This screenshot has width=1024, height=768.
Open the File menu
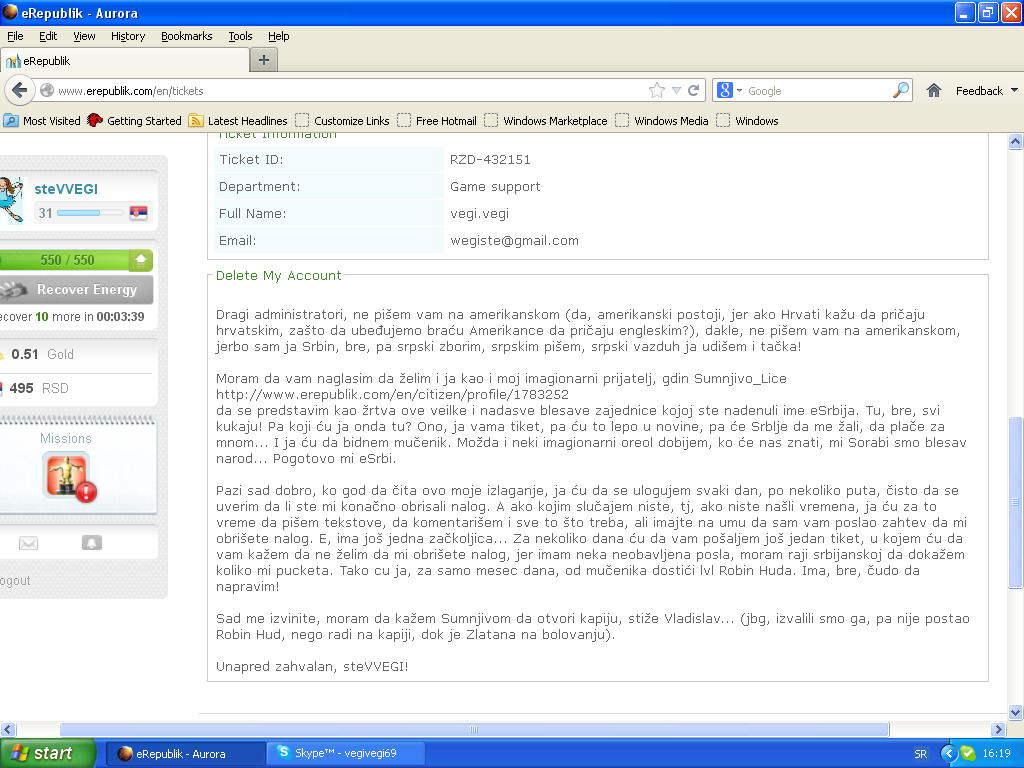tap(15, 36)
